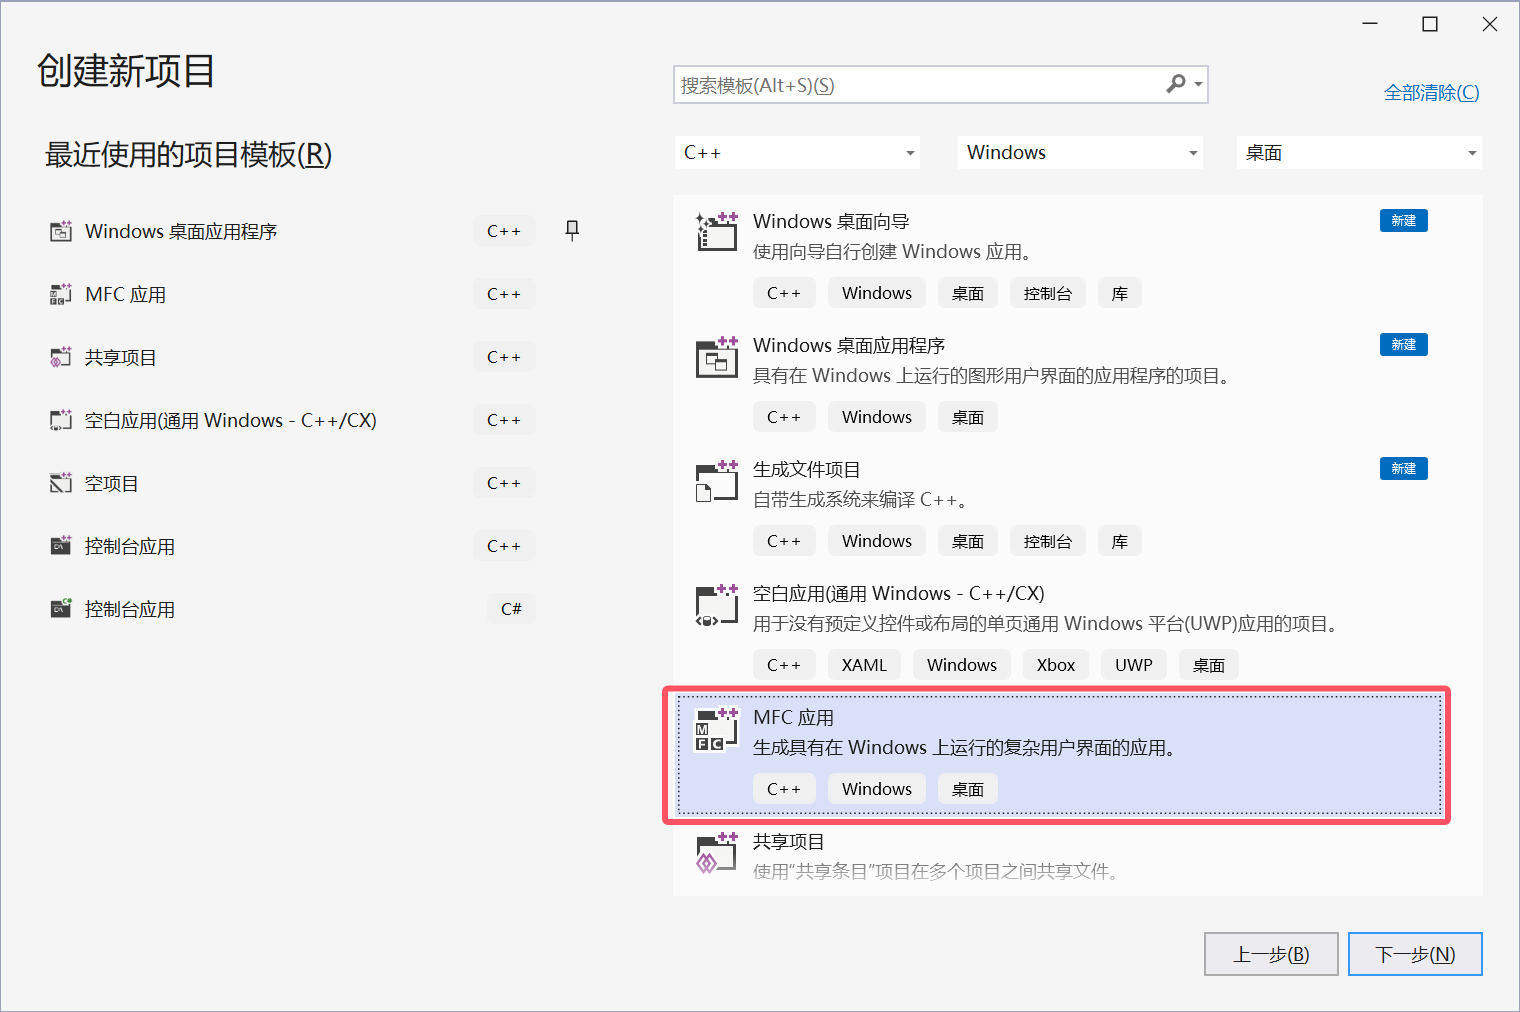The image size is (1520, 1012).
Task: Open recent 控制台应用 with C++ tag
Action: [130, 546]
